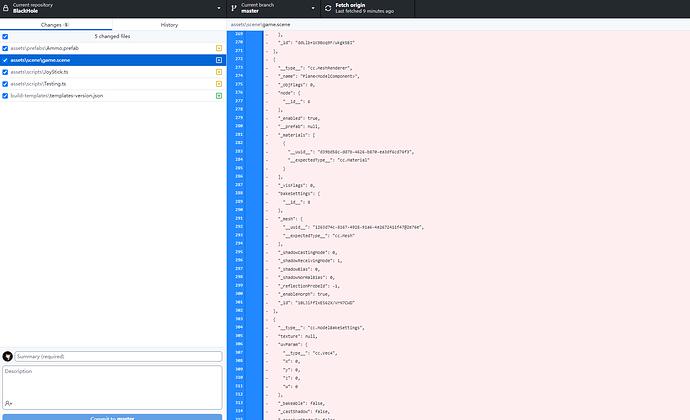Click the '5 changed files' label
The height and width of the screenshot is (420, 690).
(112, 37)
